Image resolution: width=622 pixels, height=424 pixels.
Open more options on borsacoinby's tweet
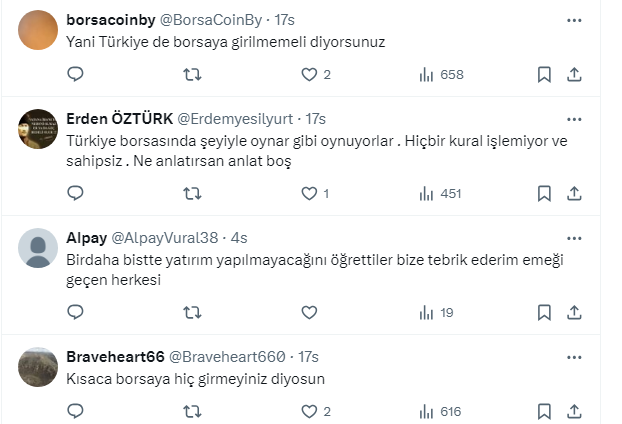coord(575,20)
